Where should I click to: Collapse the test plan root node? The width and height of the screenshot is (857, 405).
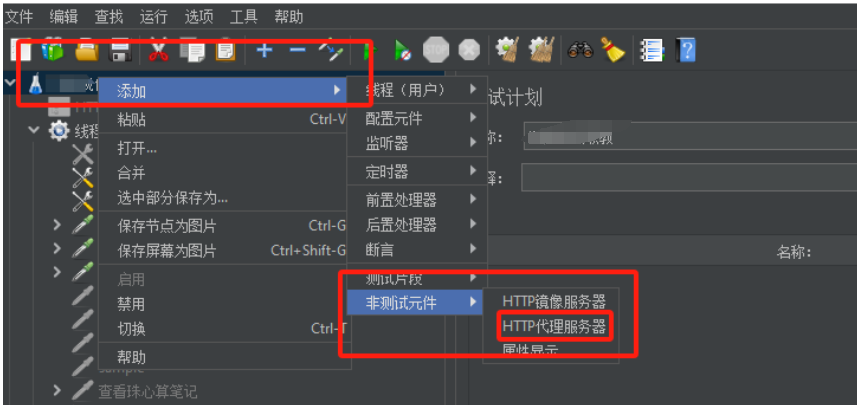point(10,83)
